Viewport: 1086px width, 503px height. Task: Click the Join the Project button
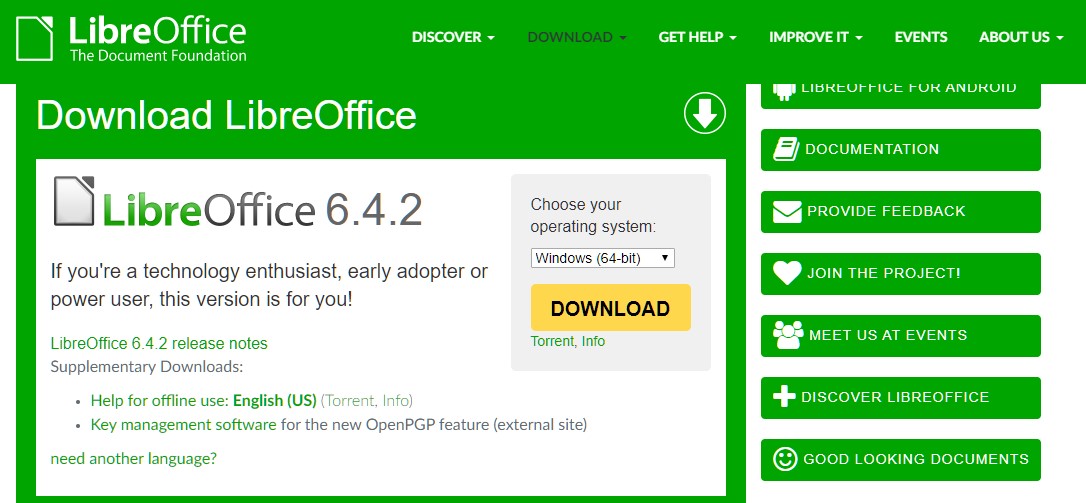click(x=900, y=274)
